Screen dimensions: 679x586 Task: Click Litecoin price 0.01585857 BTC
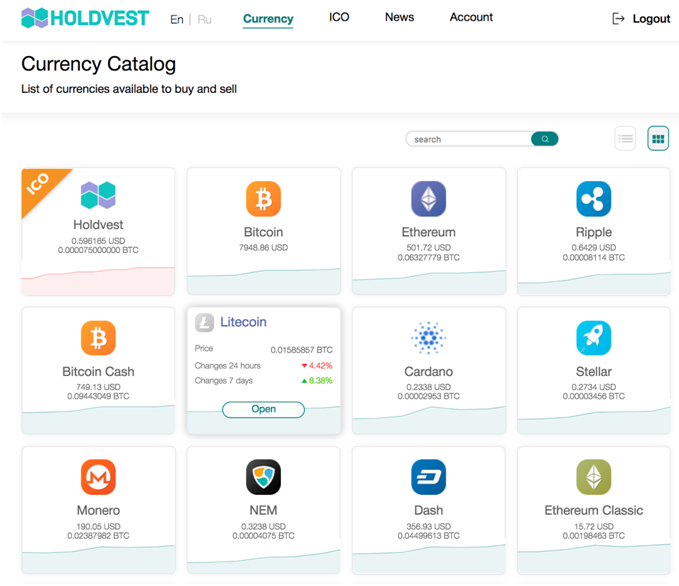(x=301, y=350)
